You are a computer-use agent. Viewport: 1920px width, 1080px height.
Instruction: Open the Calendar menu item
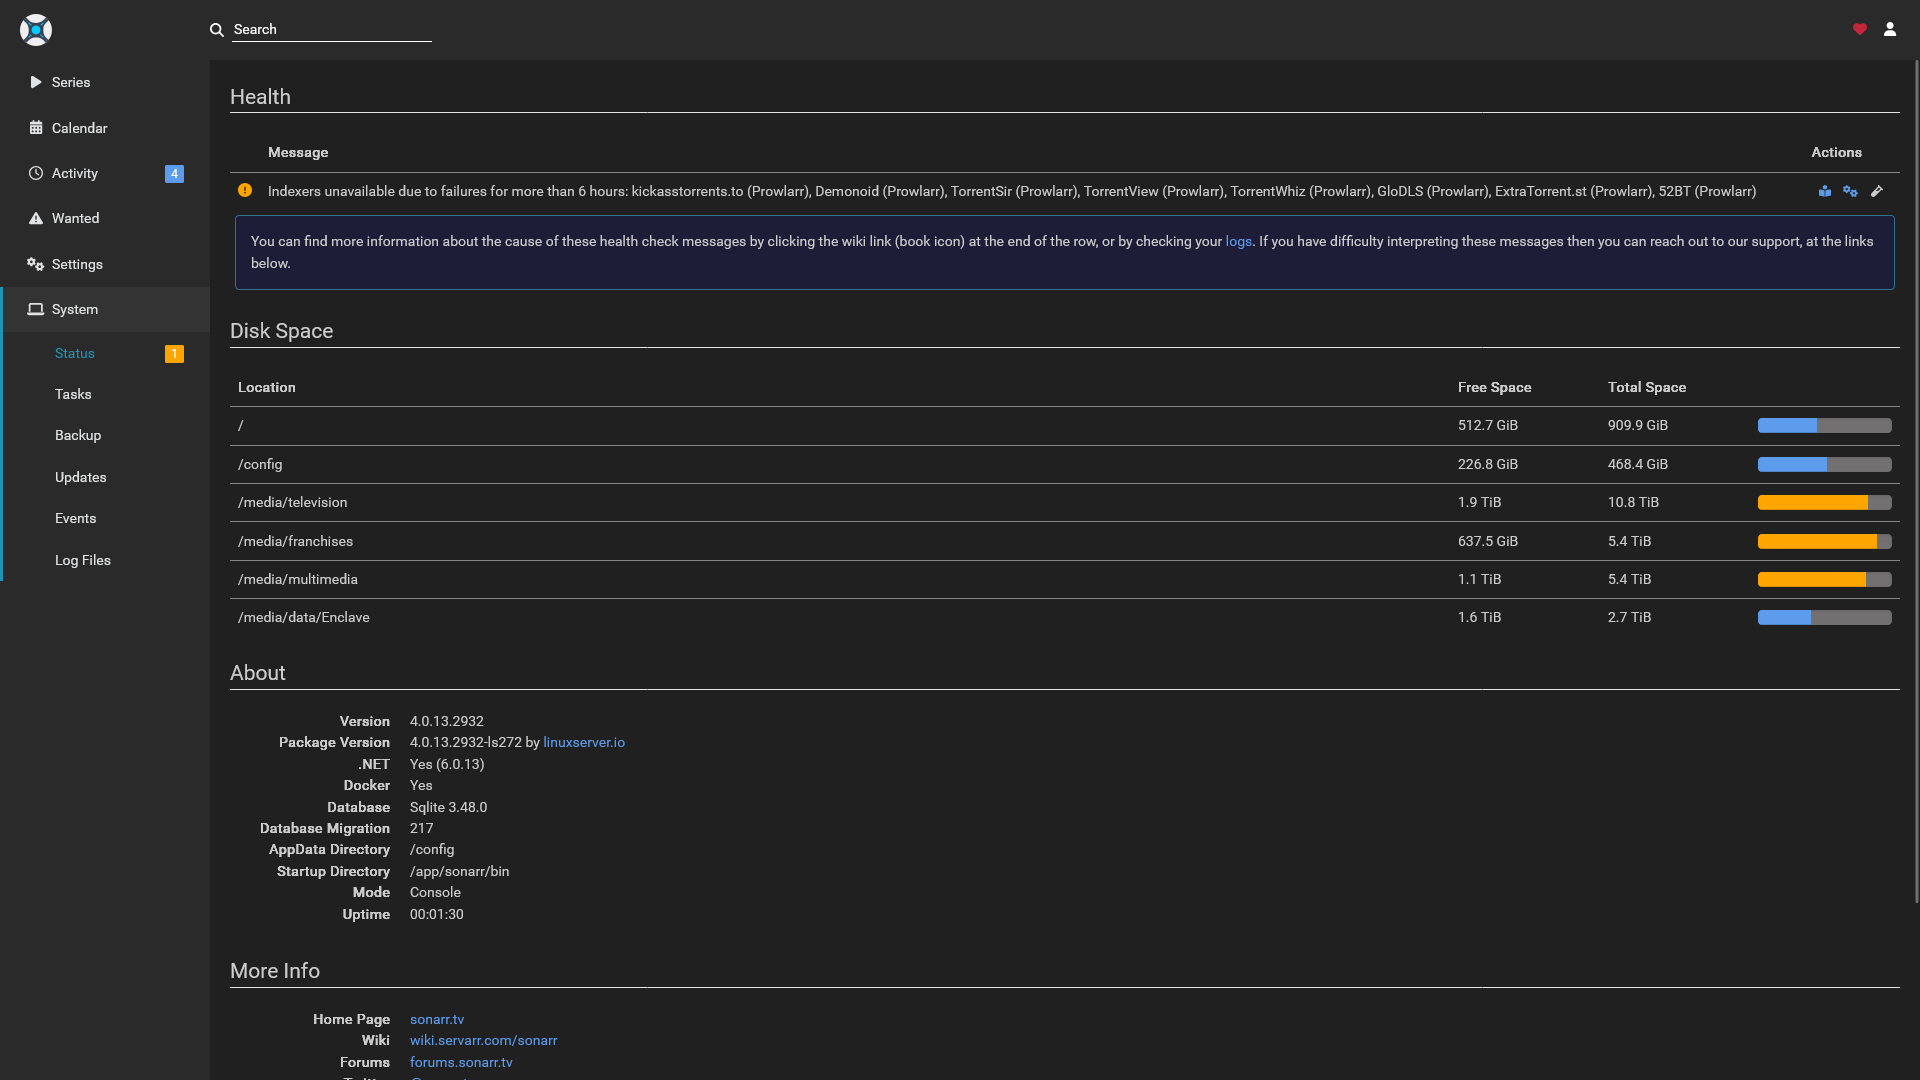105,128
